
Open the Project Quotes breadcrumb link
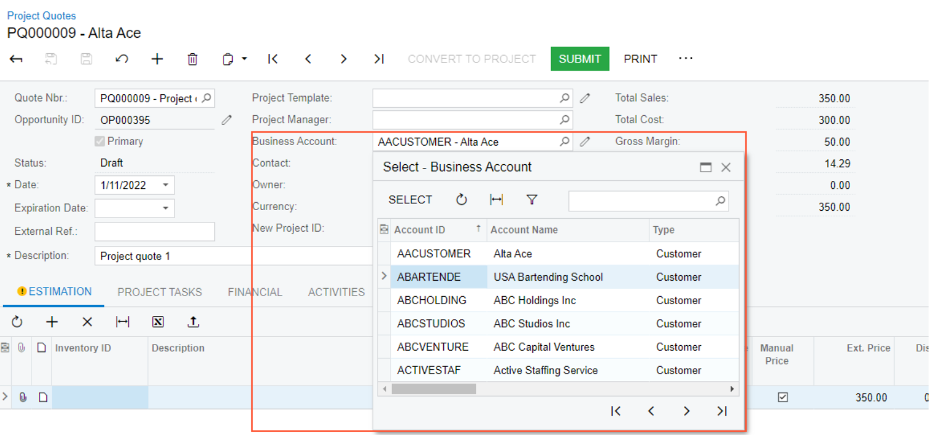[42, 16]
